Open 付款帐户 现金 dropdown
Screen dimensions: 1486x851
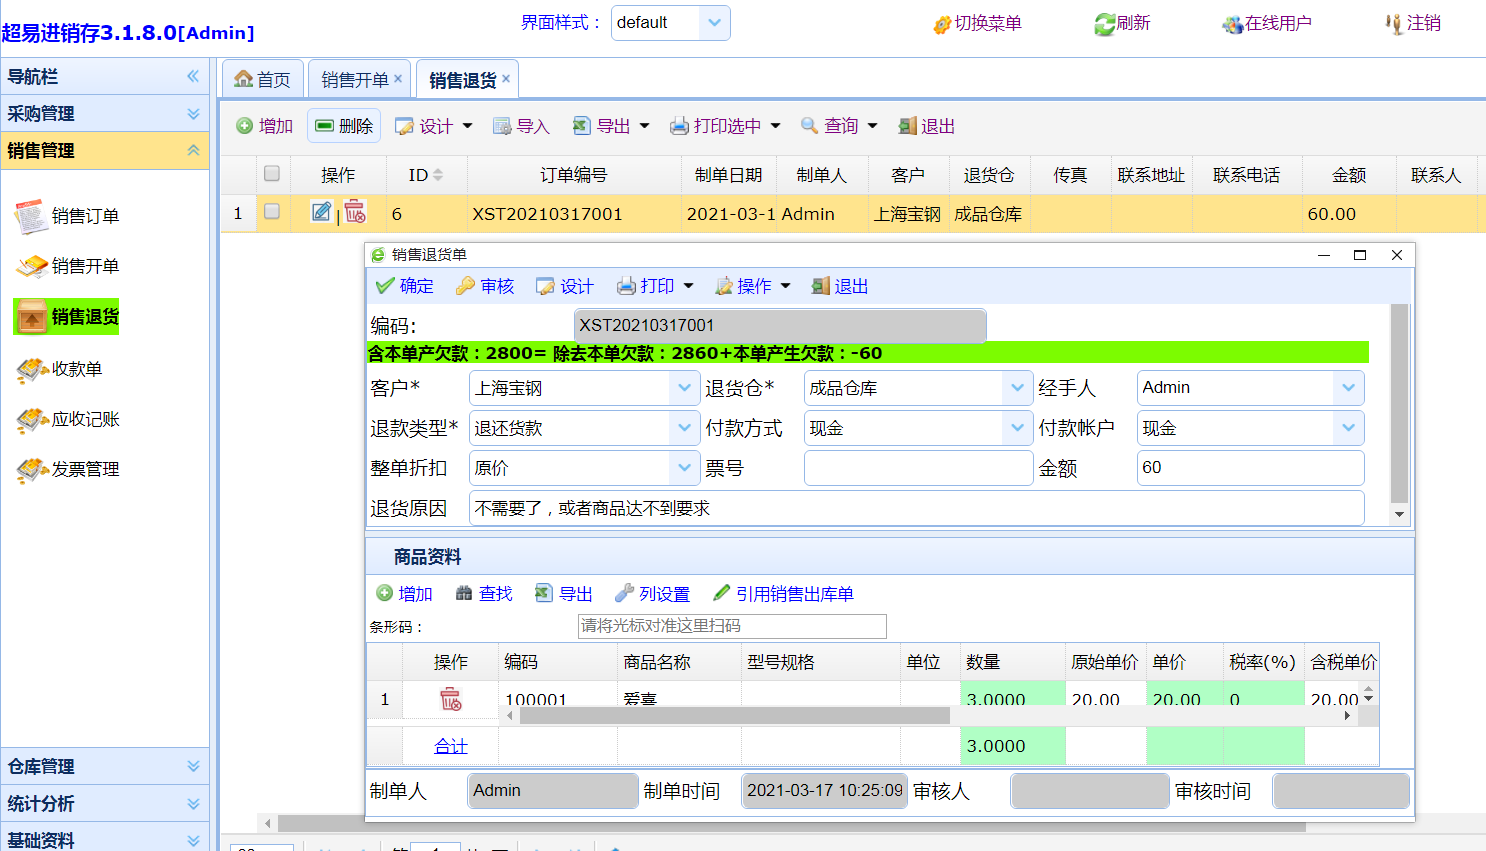1349,428
